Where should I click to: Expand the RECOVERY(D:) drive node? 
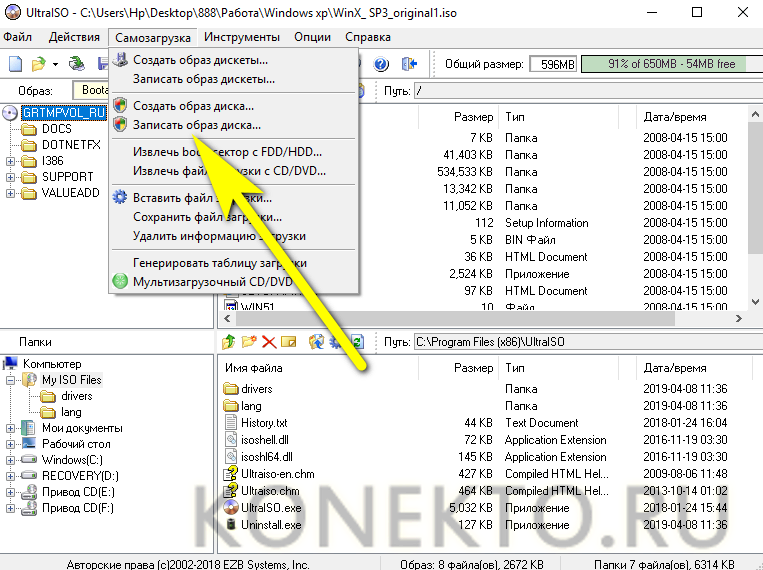(x=10, y=476)
